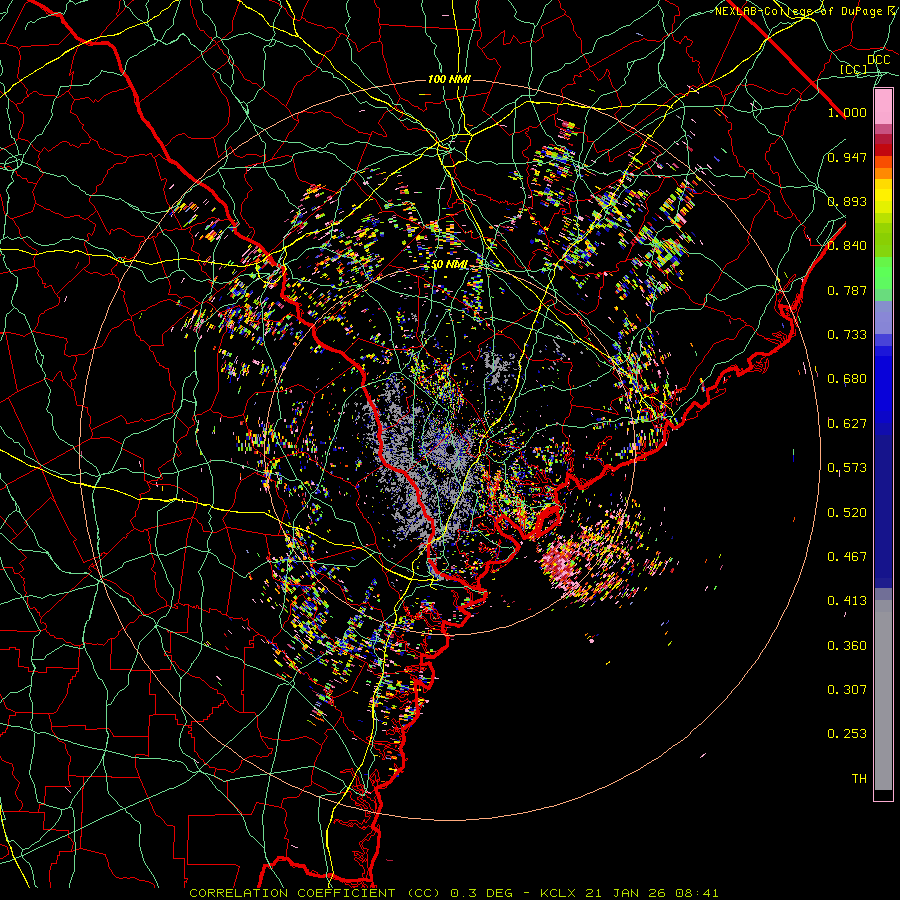Pick the yellow band in the colorbar
This screenshot has width=900, height=900.
[883, 196]
